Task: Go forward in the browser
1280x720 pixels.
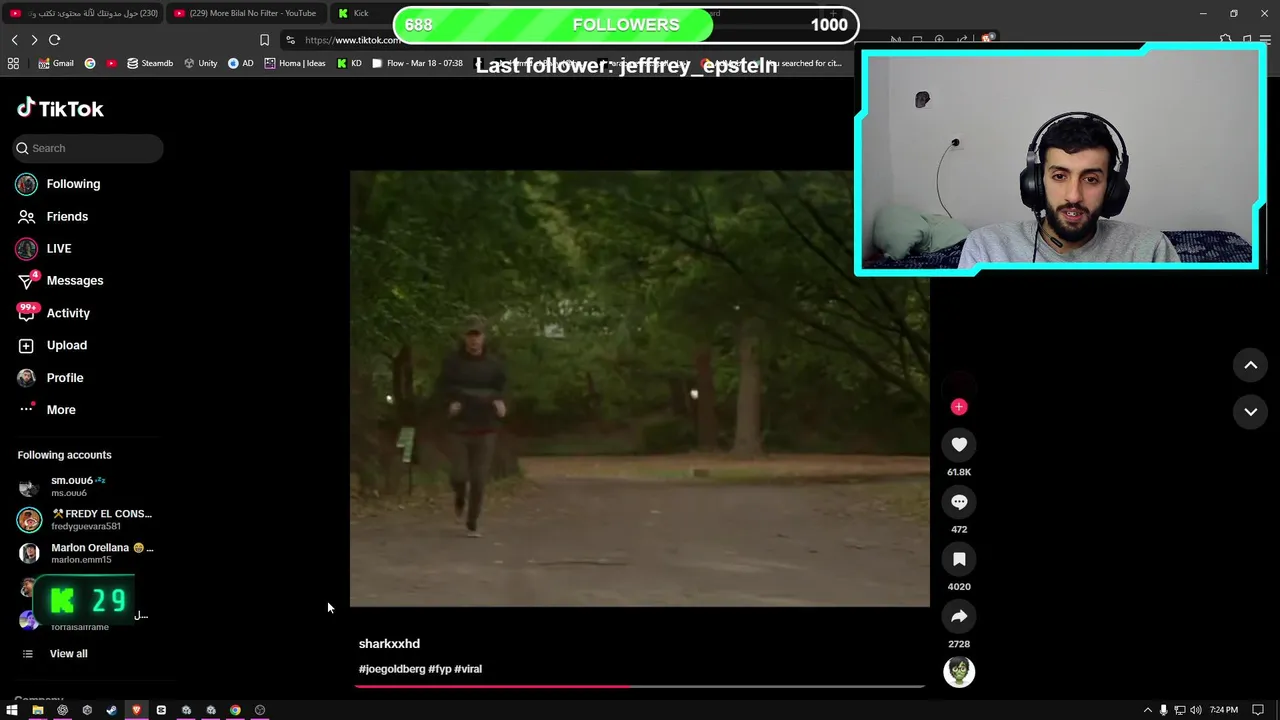Action: click(34, 40)
